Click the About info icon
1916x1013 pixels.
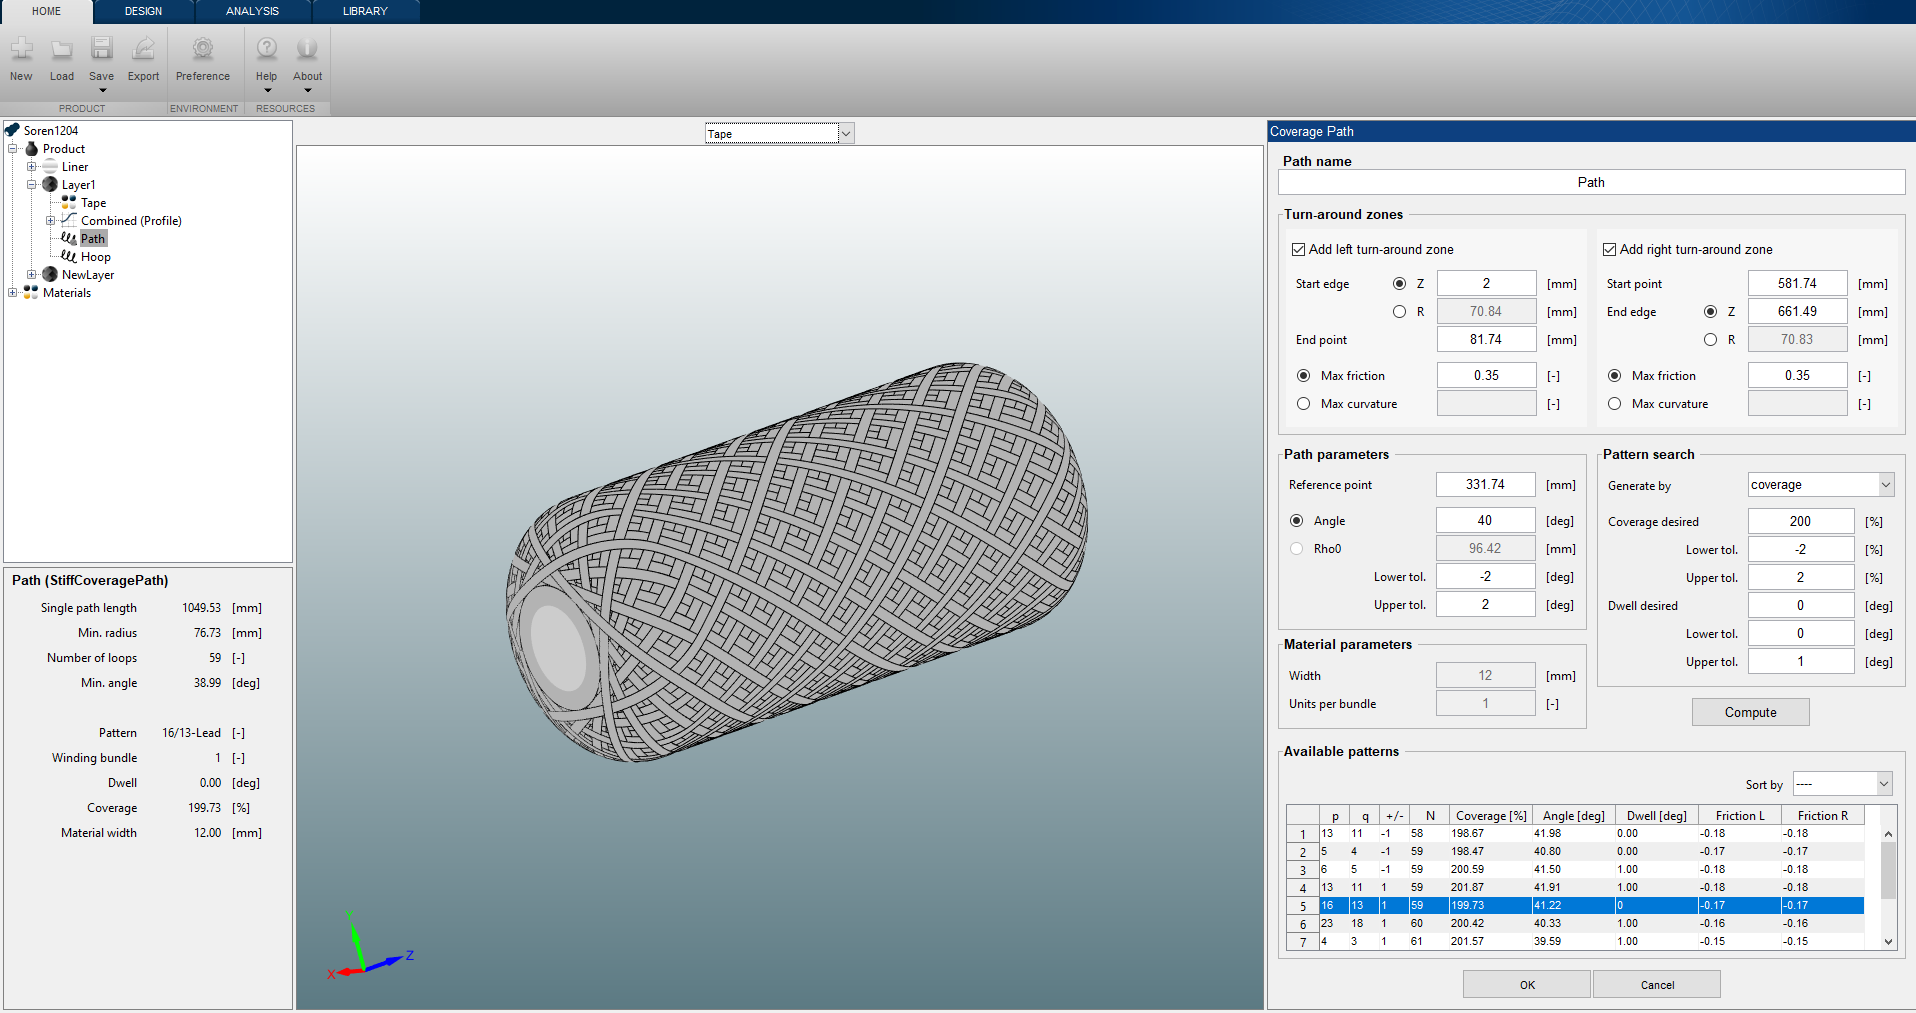[307, 49]
